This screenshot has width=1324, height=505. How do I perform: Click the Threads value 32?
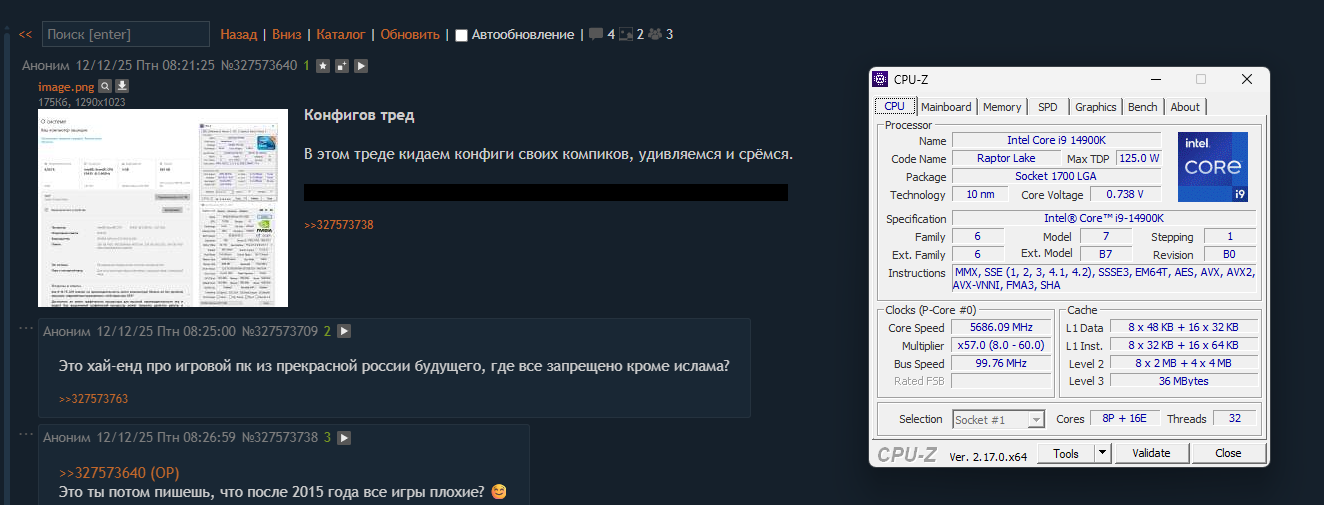(x=1234, y=420)
